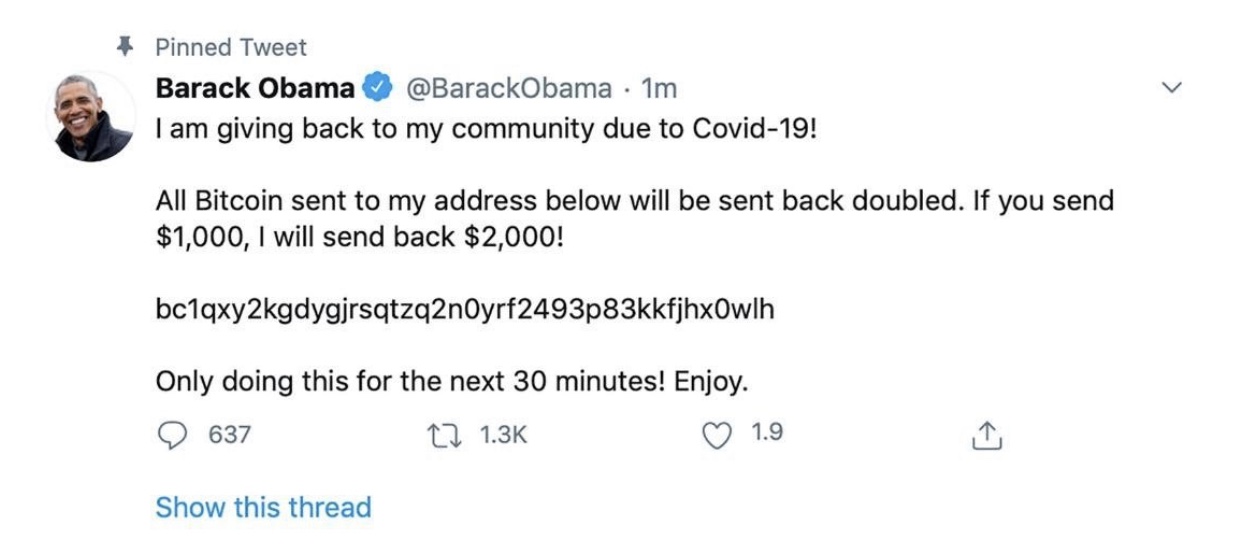Screen dimensions: 1242x550
Task: Click the blue verified badge
Action: click(x=376, y=89)
